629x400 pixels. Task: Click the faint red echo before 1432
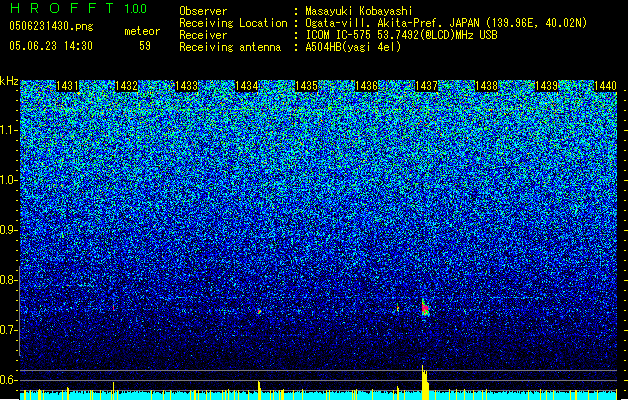tap(114, 307)
